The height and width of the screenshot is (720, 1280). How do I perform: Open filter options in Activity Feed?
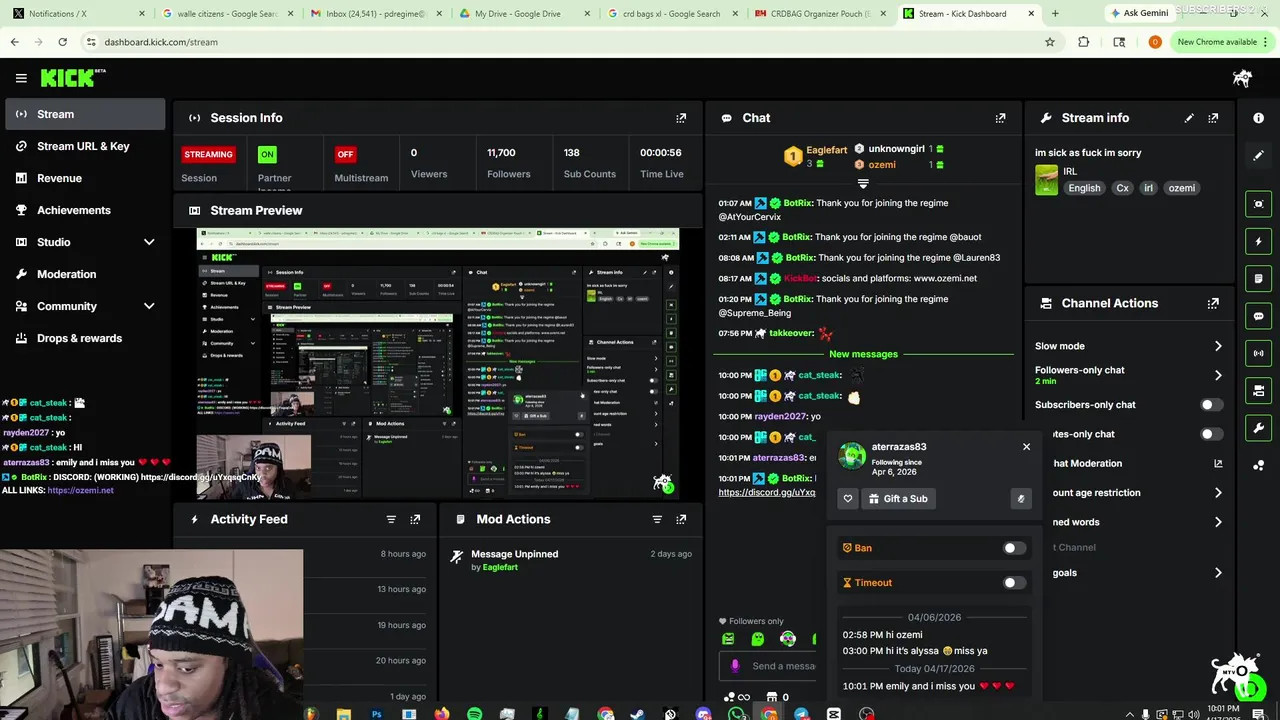[x=391, y=519]
